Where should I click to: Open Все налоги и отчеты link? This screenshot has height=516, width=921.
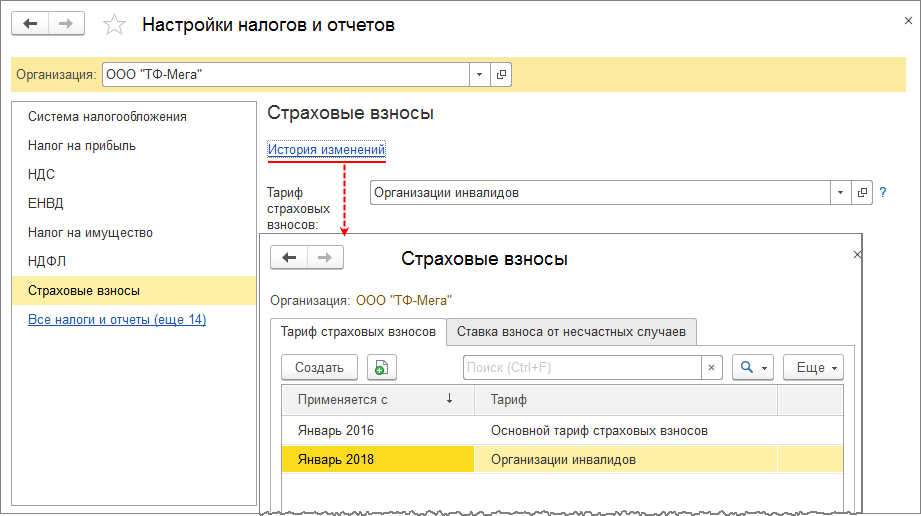coord(117,320)
